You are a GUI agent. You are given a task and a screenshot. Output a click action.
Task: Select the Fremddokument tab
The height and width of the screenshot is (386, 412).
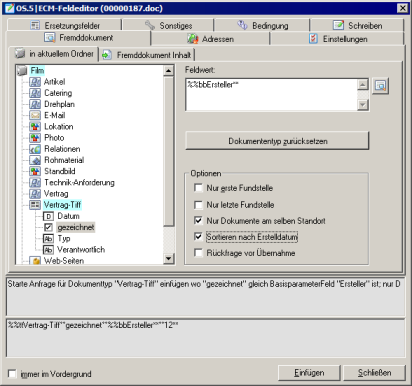(79, 38)
